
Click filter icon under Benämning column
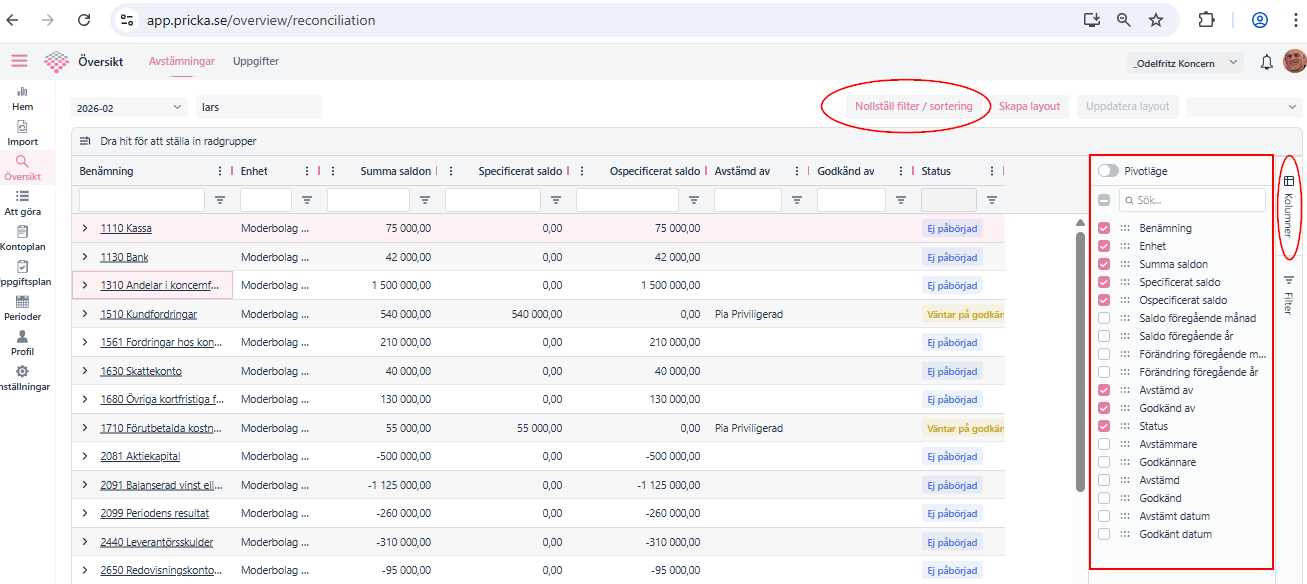coord(220,200)
